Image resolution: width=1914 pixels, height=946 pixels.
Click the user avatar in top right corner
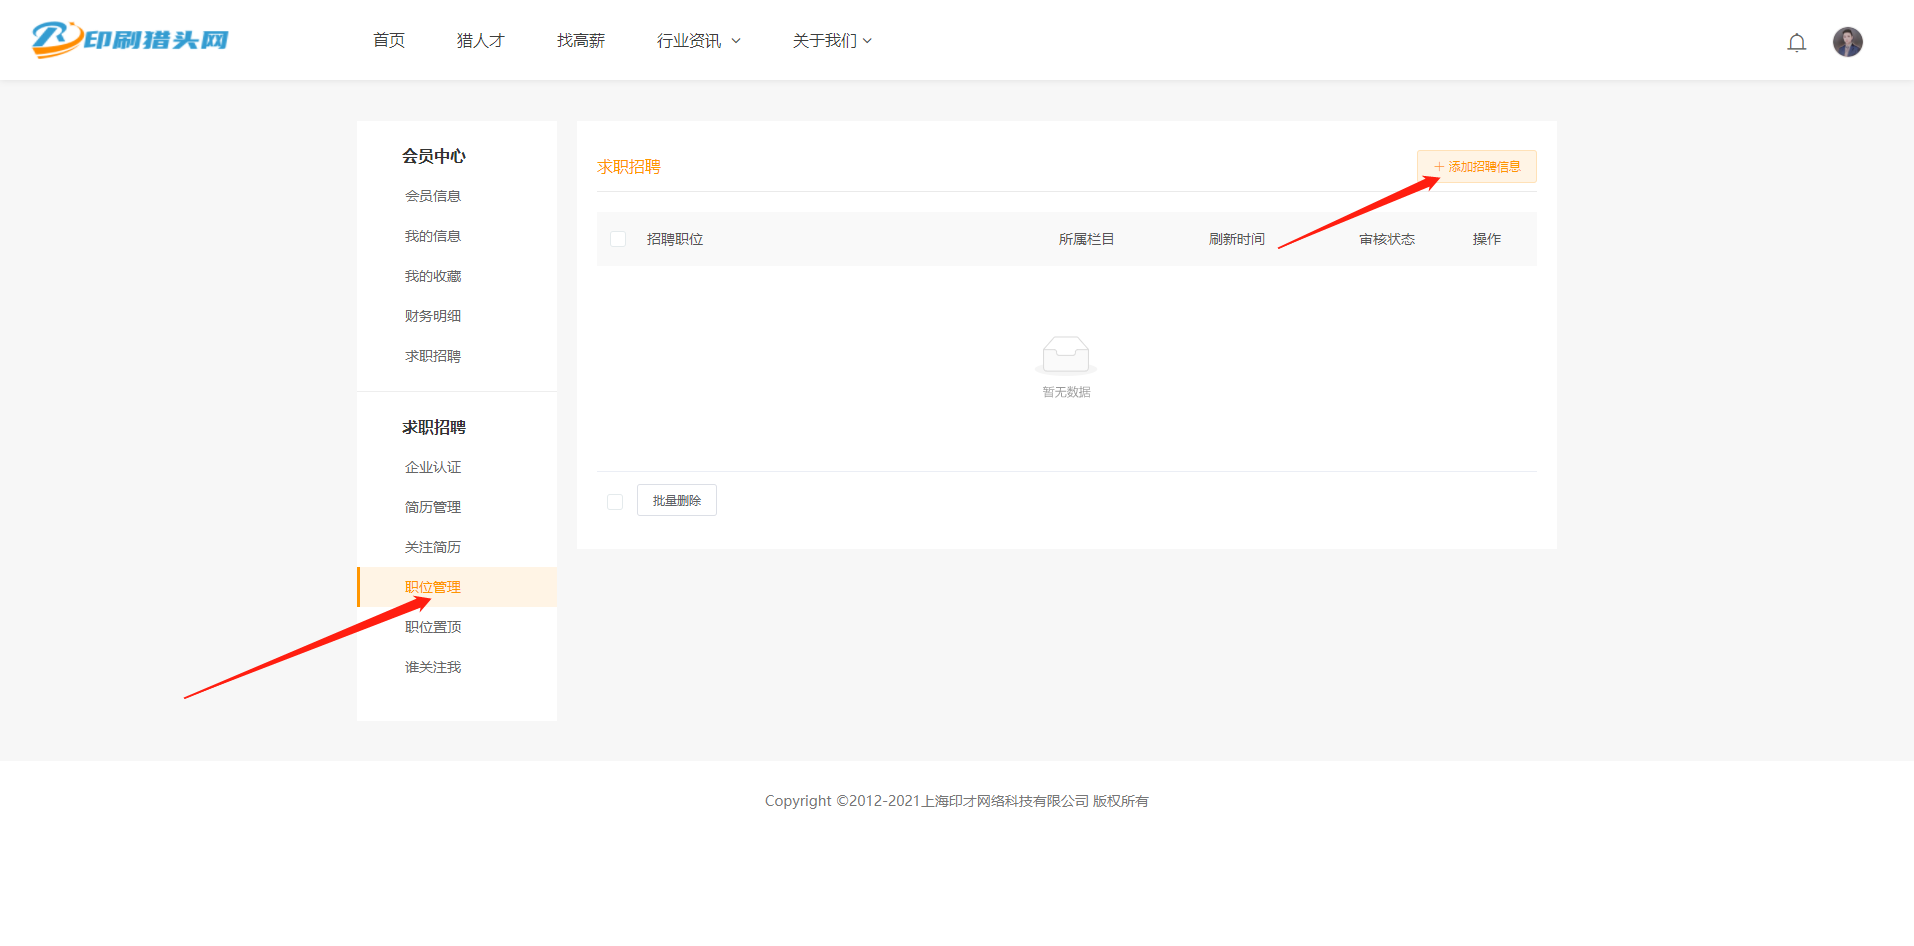point(1847,42)
